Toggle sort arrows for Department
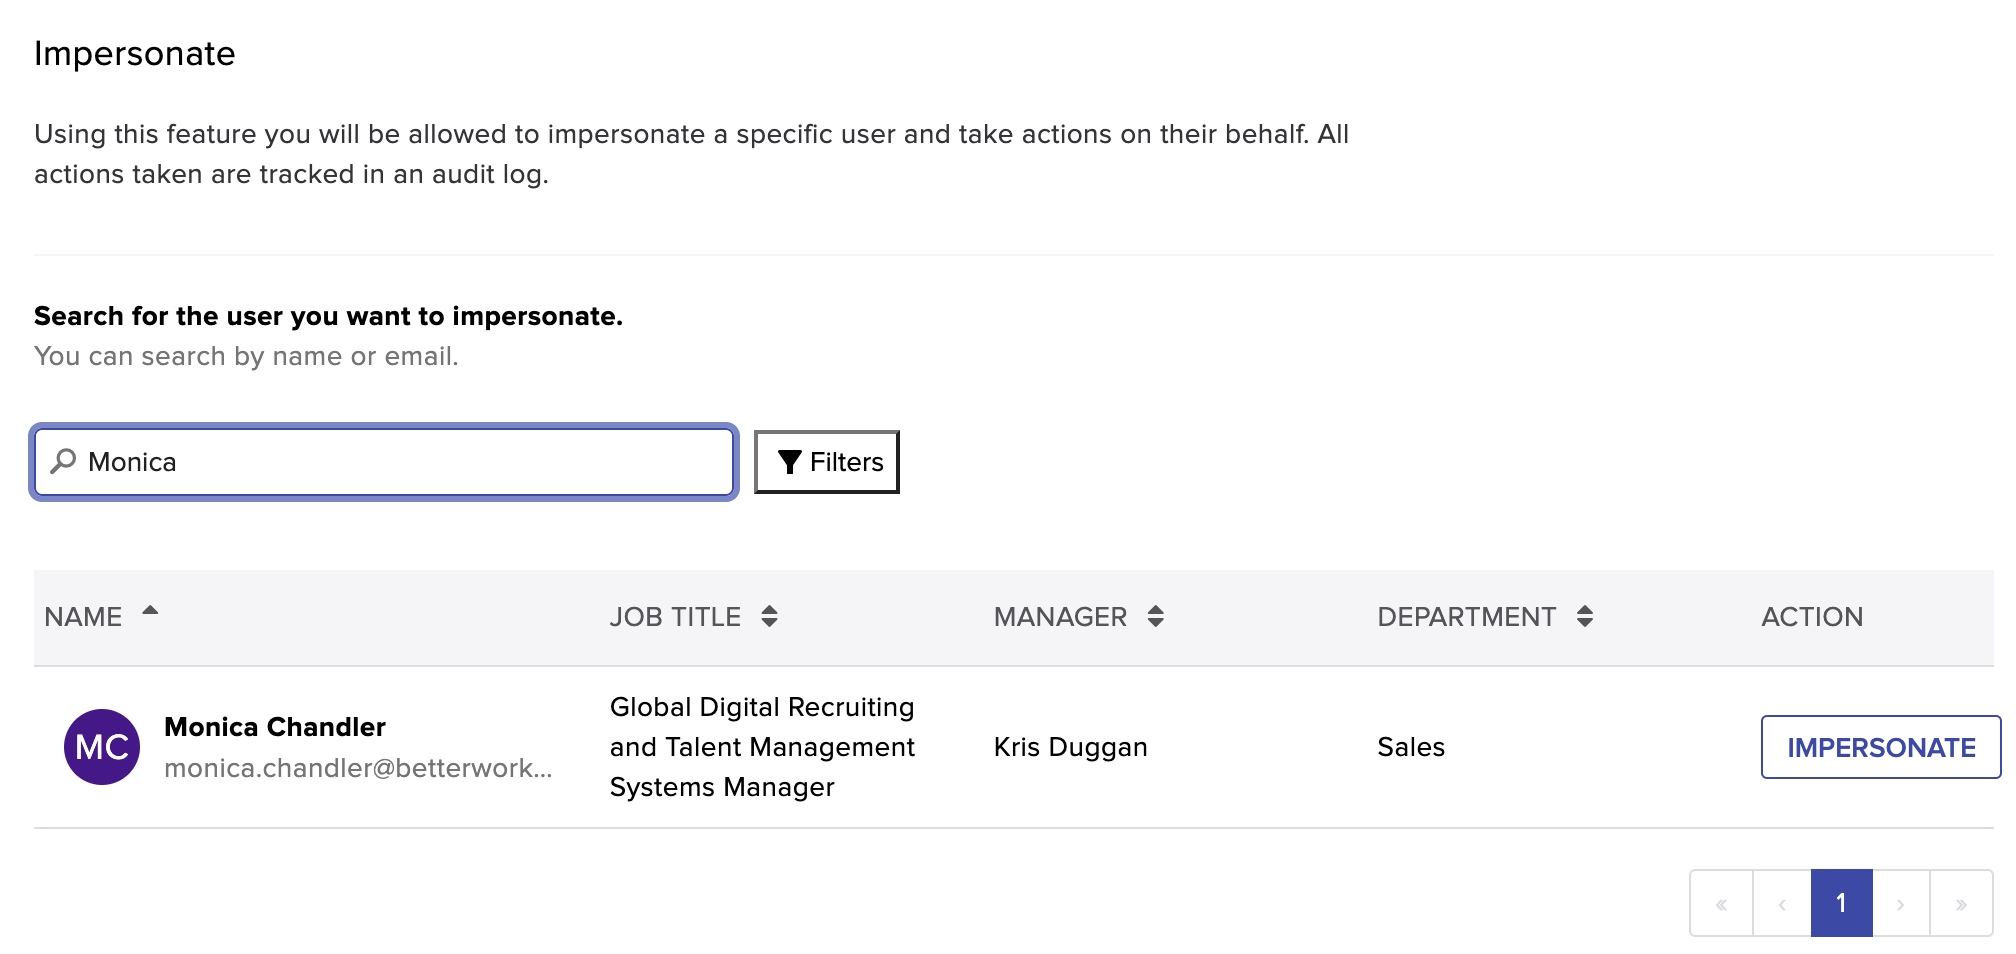2016x954 pixels. [1584, 616]
